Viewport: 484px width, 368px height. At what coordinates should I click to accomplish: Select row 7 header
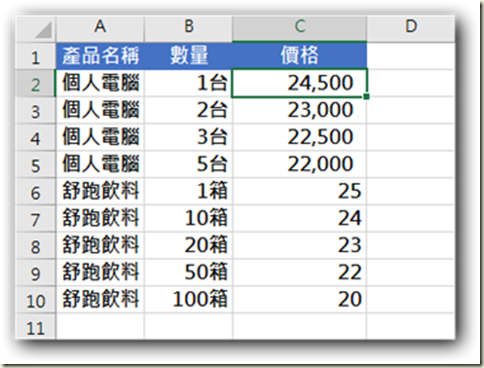(x=36, y=219)
